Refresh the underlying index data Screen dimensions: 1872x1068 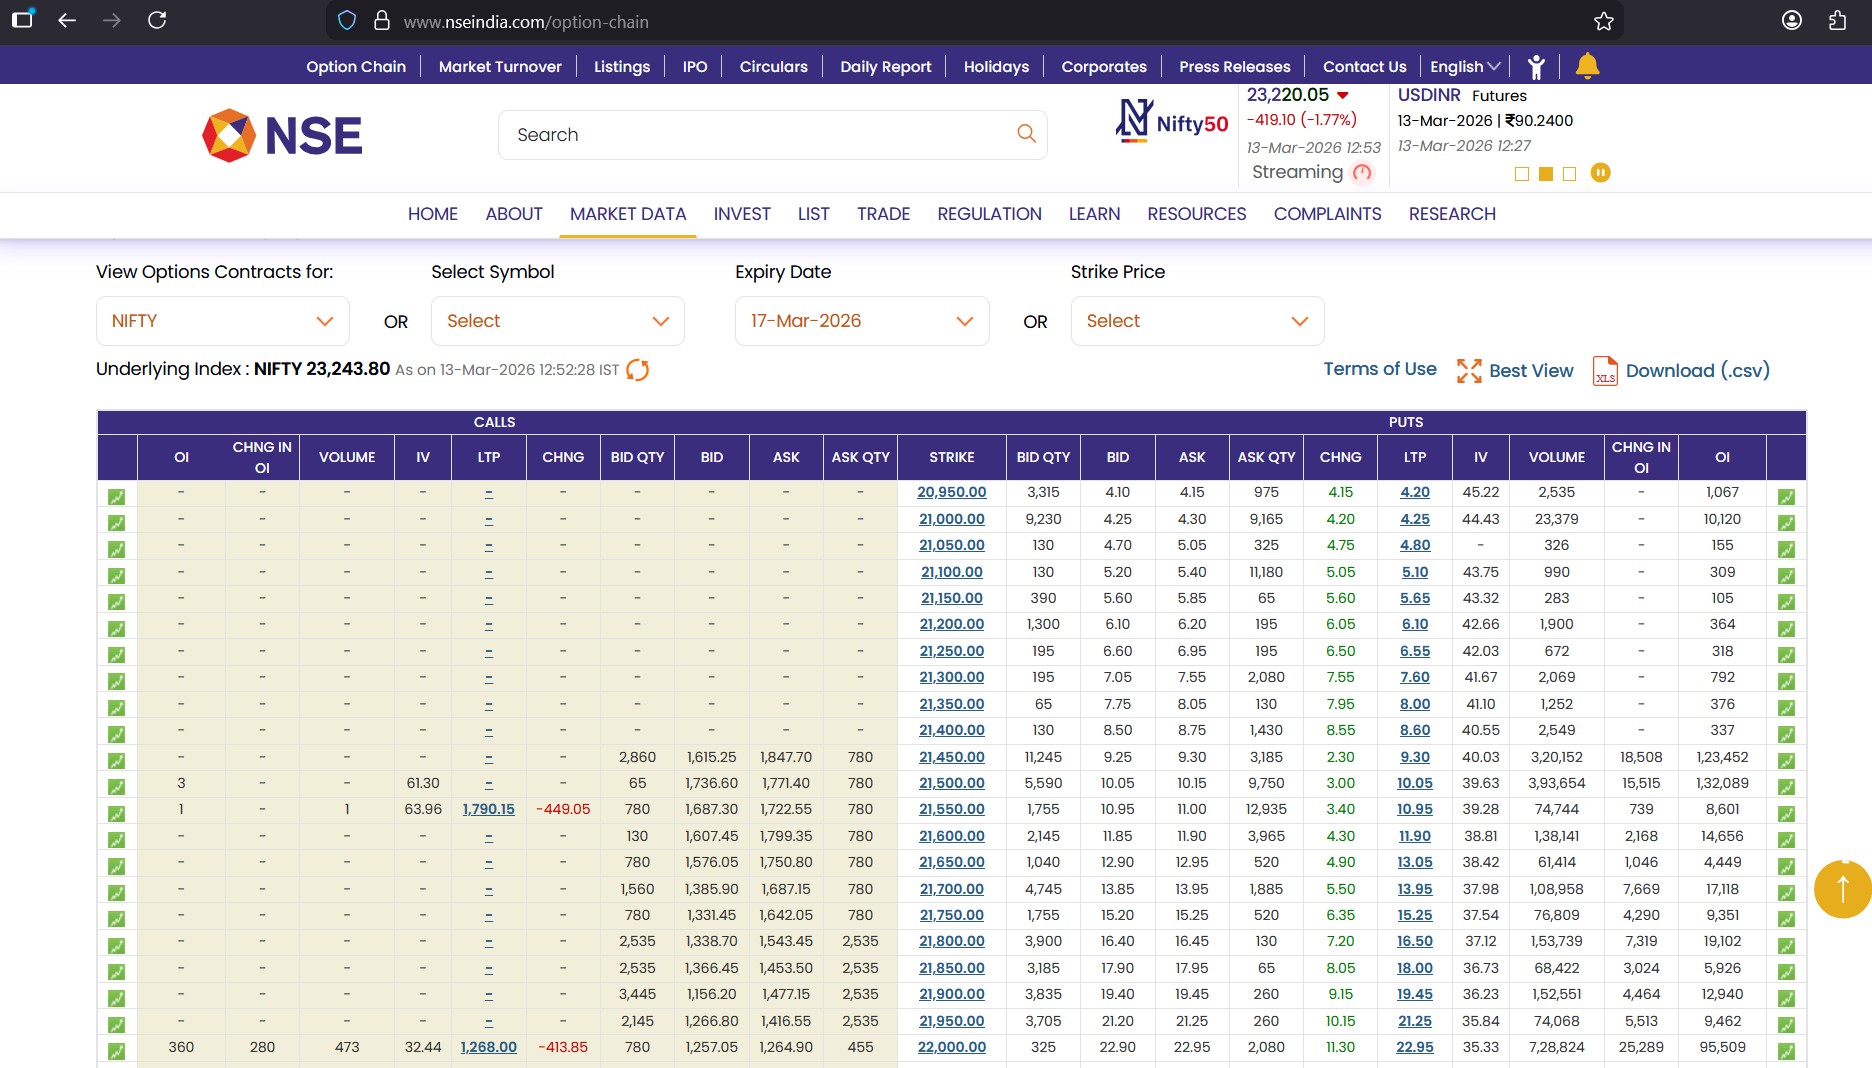pyautogui.click(x=637, y=370)
